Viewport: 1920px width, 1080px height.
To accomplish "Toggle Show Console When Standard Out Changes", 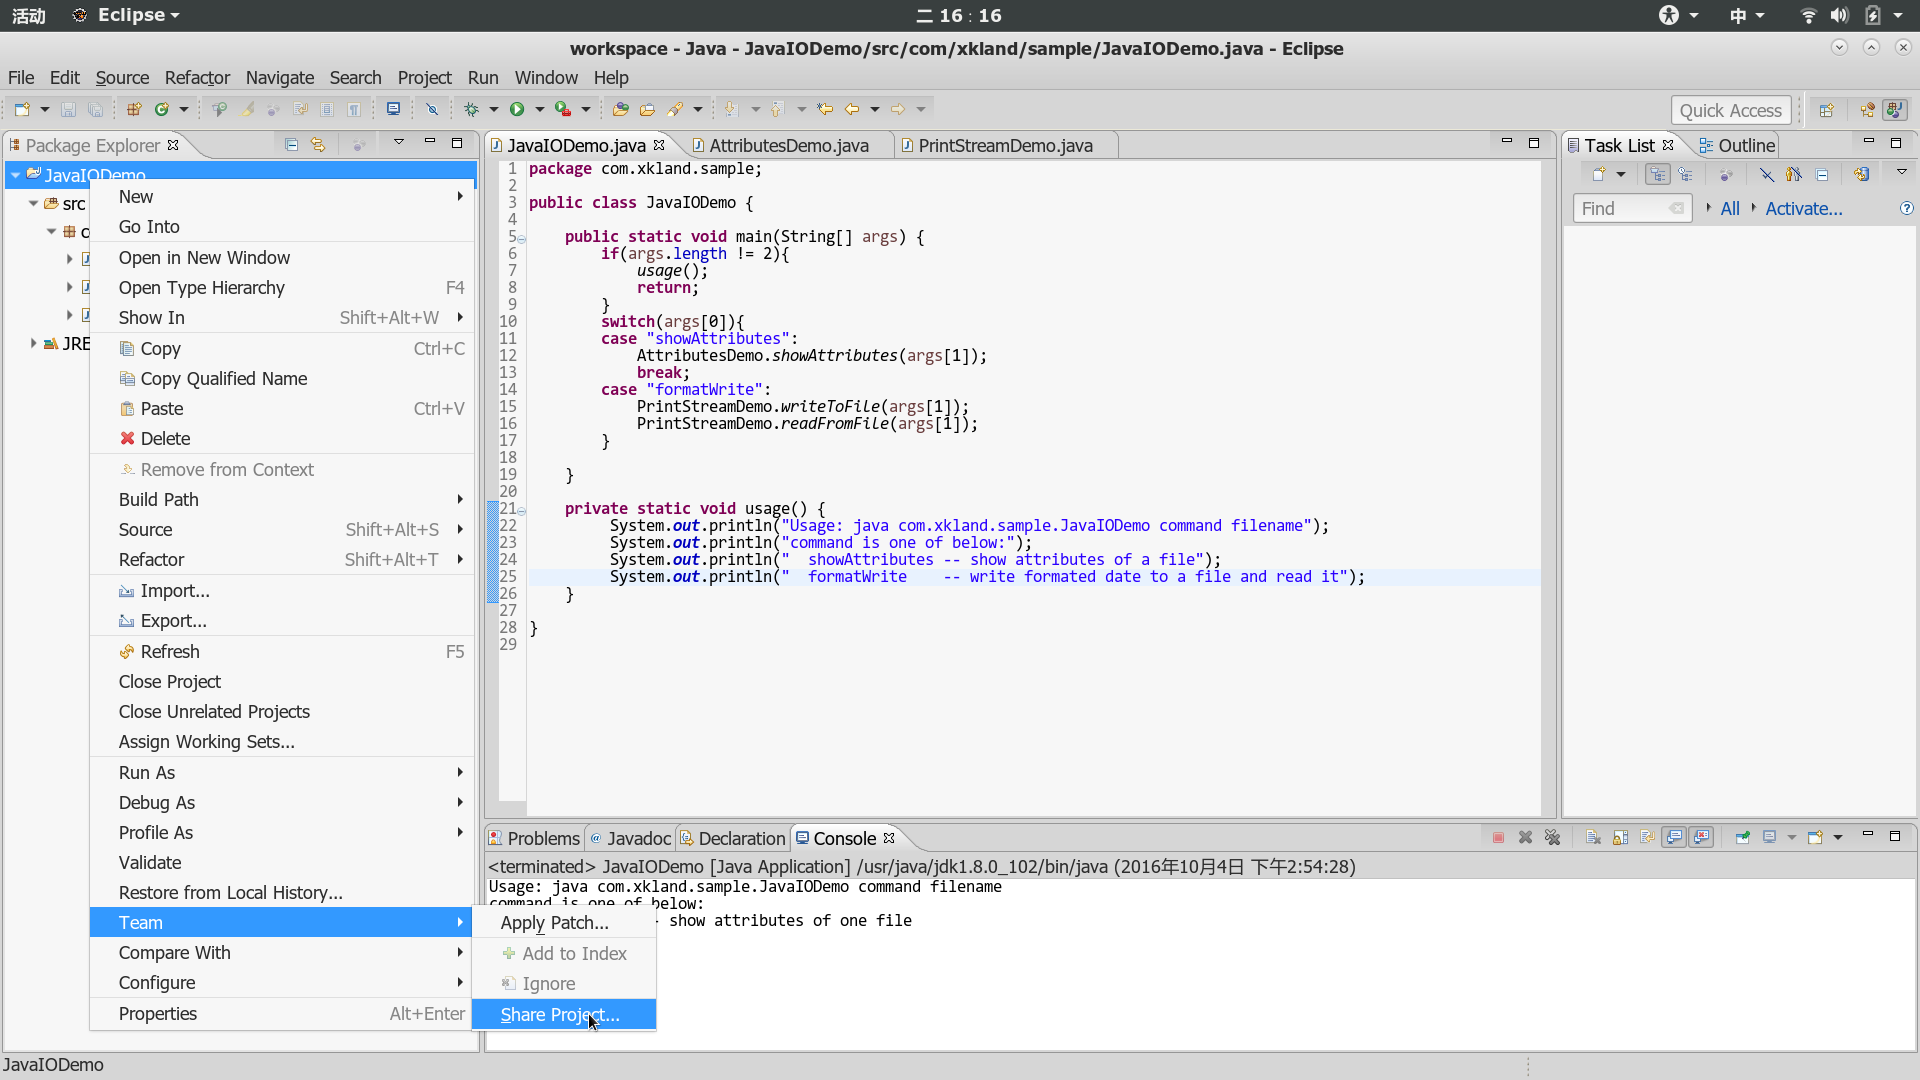I will pyautogui.click(x=1675, y=838).
